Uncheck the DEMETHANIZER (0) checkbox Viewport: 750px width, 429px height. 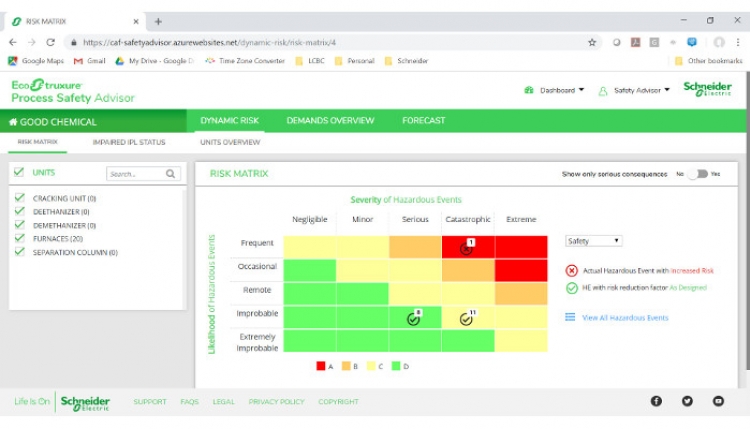(20, 224)
